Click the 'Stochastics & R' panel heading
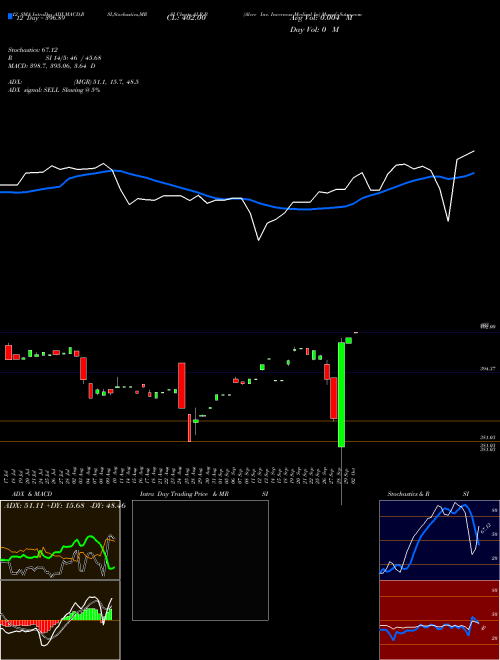This screenshot has width=500, height=660. pyautogui.click(x=409, y=494)
